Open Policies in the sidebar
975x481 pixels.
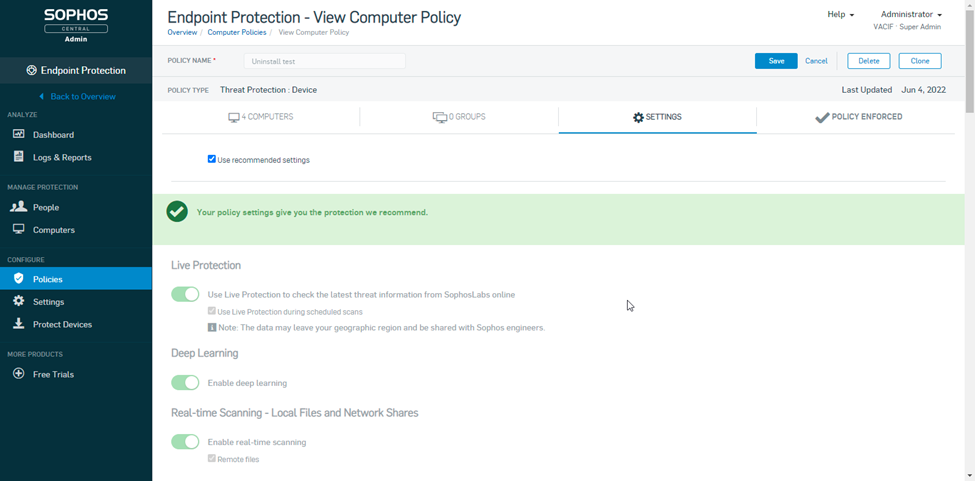tap(76, 279)
